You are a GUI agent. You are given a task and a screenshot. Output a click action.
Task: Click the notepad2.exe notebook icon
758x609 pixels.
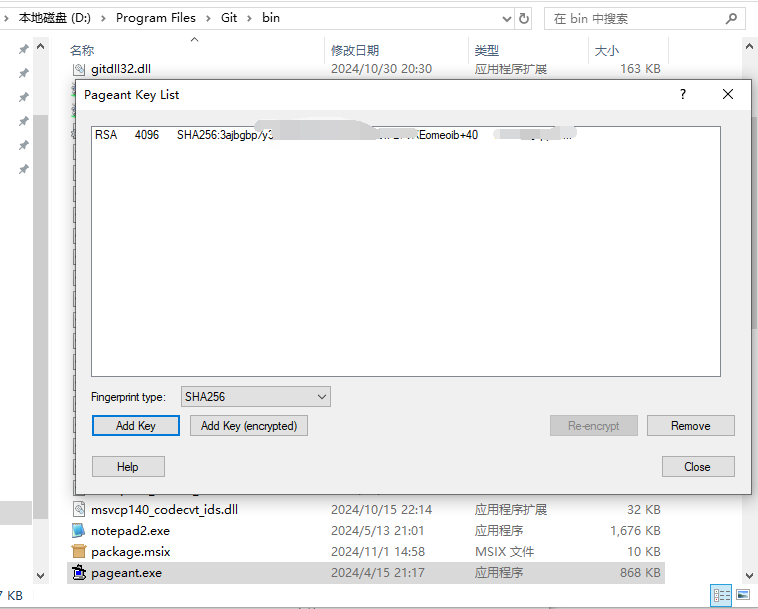[x=78, y=531]
